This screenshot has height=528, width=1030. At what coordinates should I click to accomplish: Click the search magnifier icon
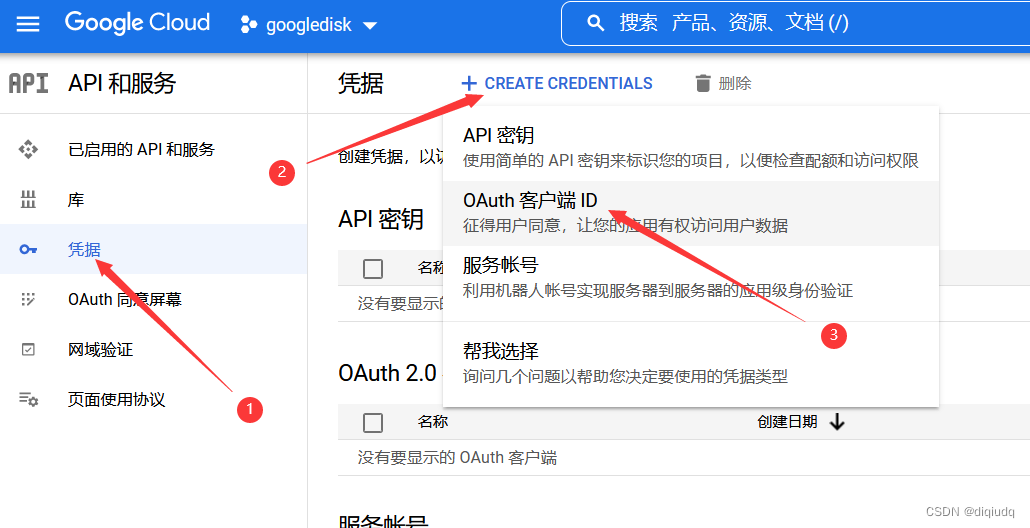tap(595, 24)
